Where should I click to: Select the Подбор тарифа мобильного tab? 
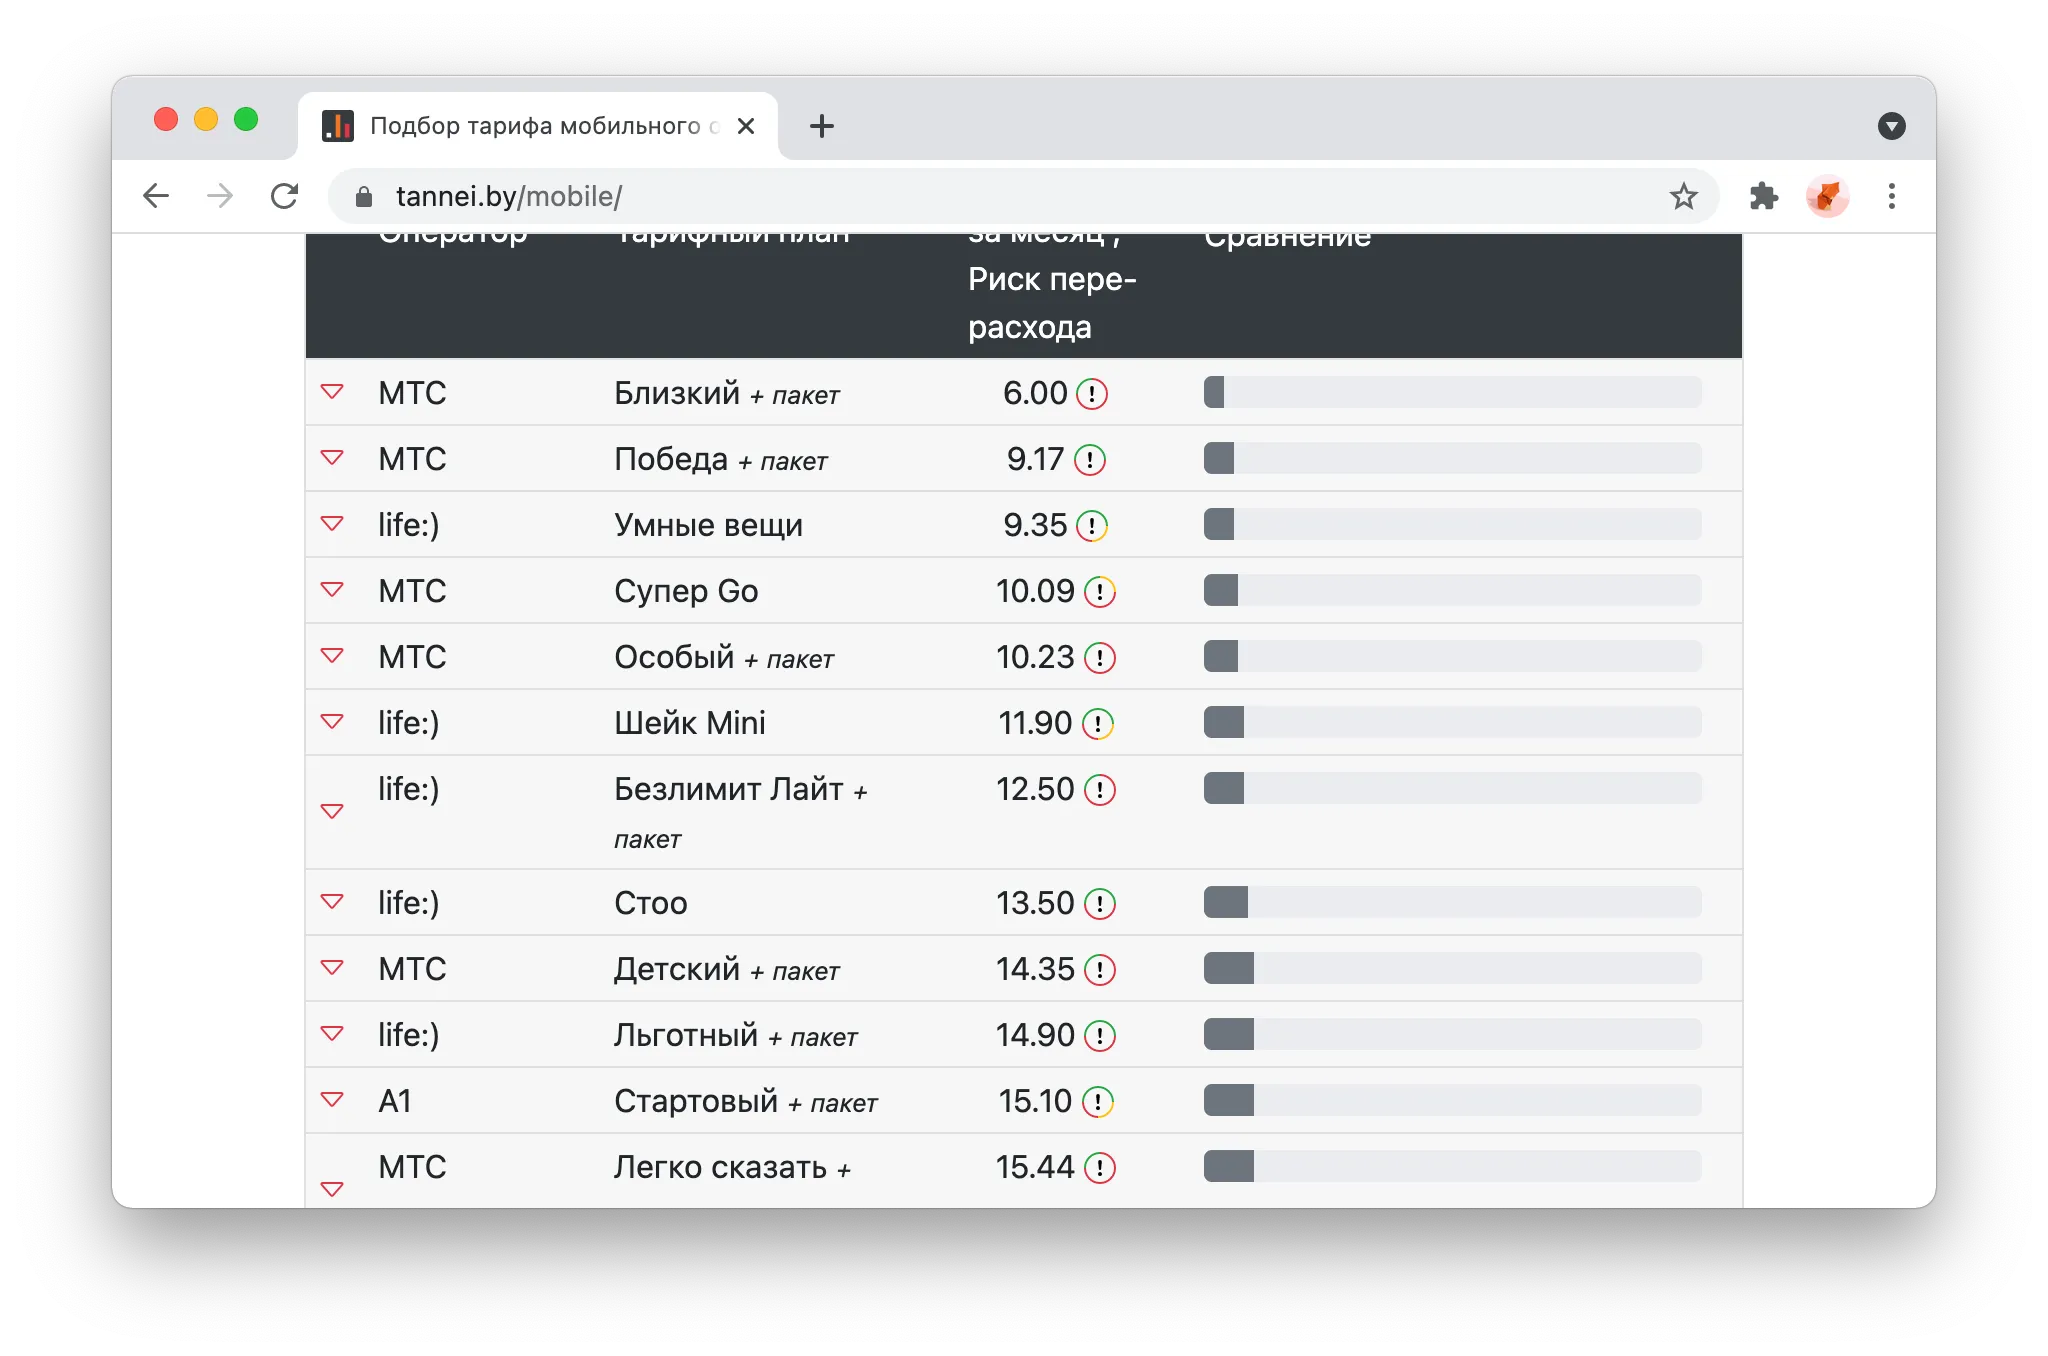[x=538, y=126]
